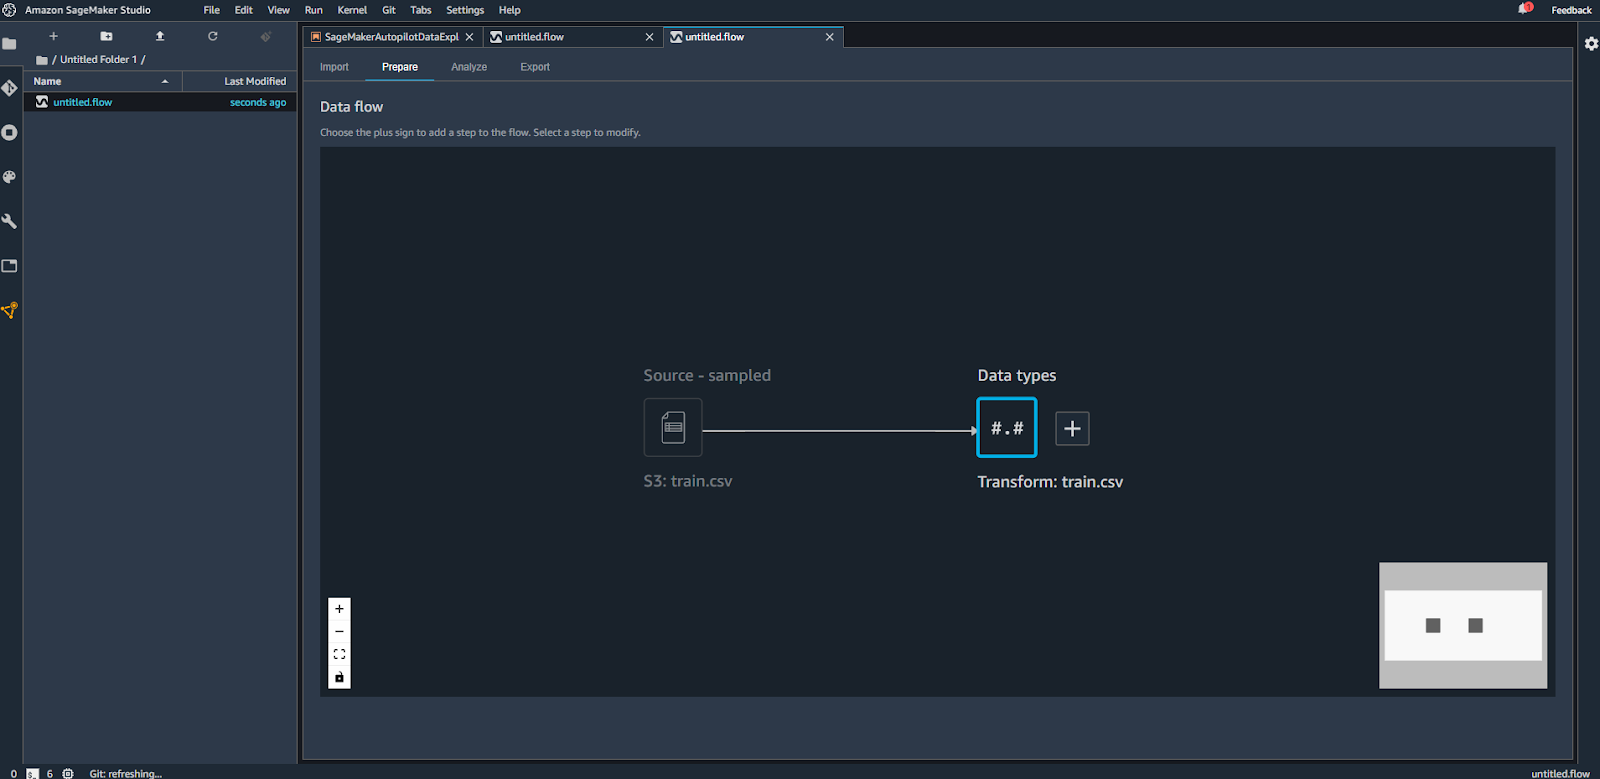Viewport: 1600px width, 779px height.
Task: Click the Git sidebar icon
Action: pos(9,88)
